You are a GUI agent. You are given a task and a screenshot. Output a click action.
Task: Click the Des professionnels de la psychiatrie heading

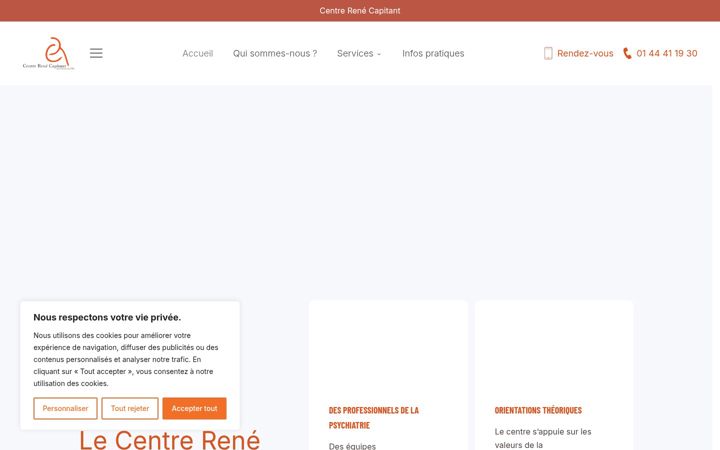click(x=374, y=417)
